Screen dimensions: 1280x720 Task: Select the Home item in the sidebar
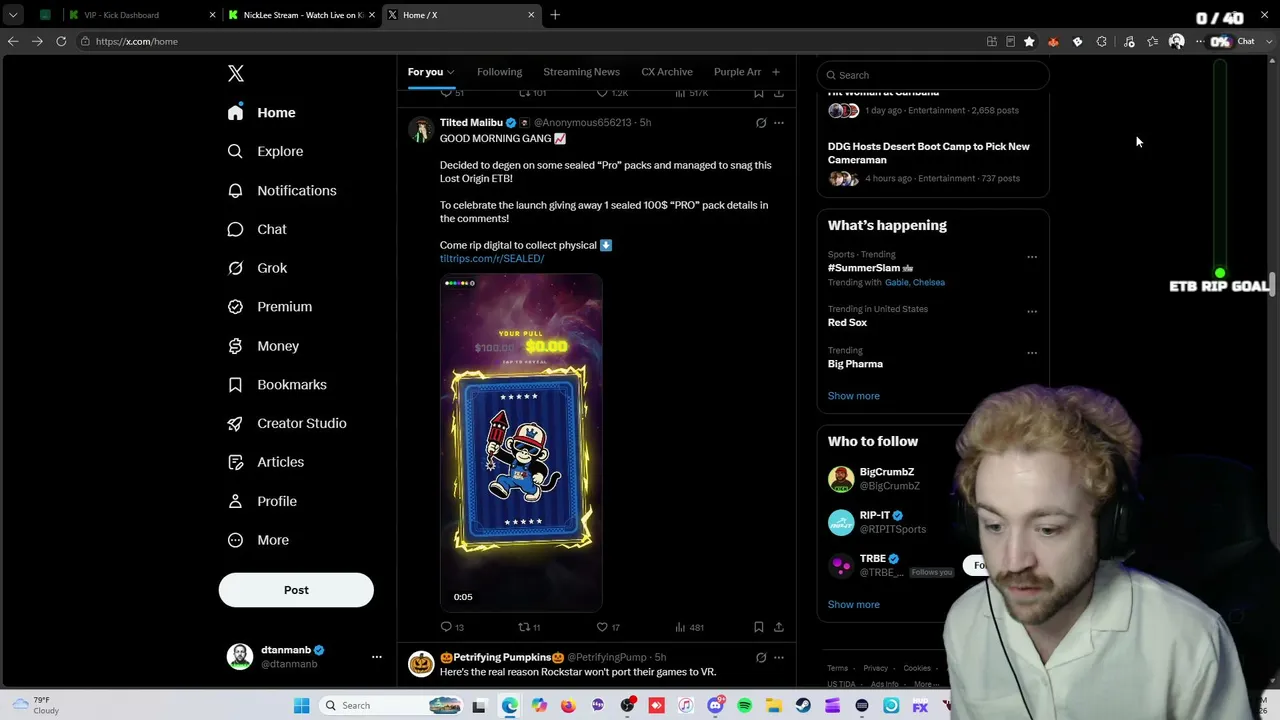point(261,113)
